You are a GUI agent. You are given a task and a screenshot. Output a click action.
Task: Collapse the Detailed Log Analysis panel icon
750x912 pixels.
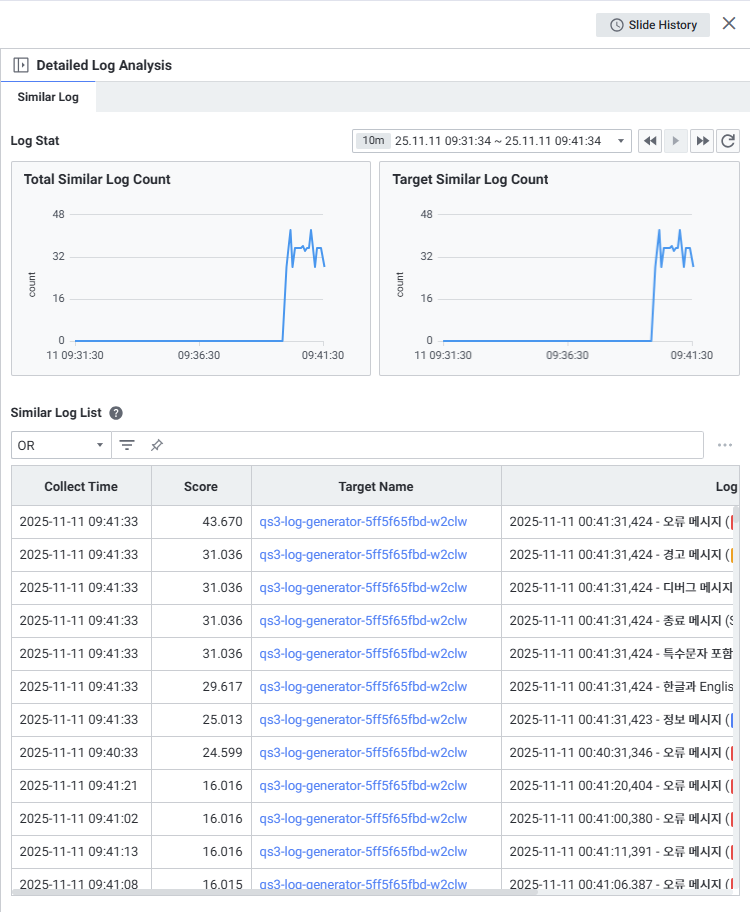(x=21, y=65)
